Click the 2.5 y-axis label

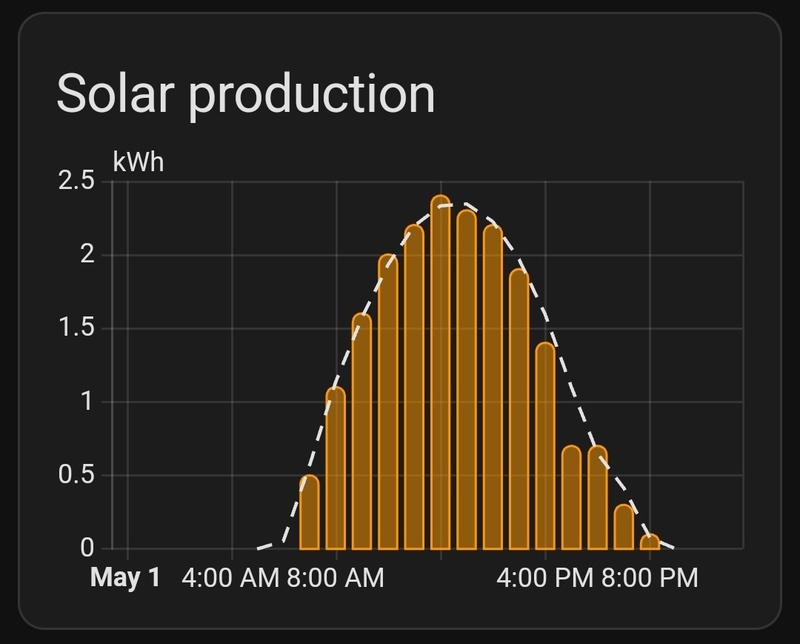77,180
